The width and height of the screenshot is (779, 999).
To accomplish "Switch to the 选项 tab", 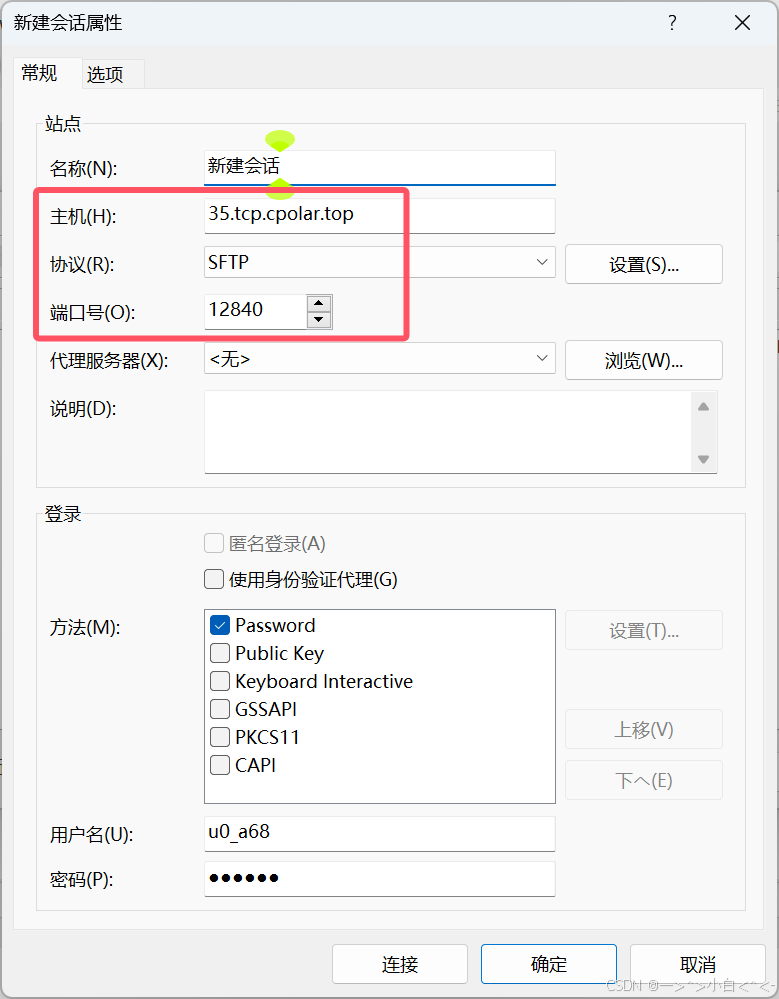I will click(105, 73).
